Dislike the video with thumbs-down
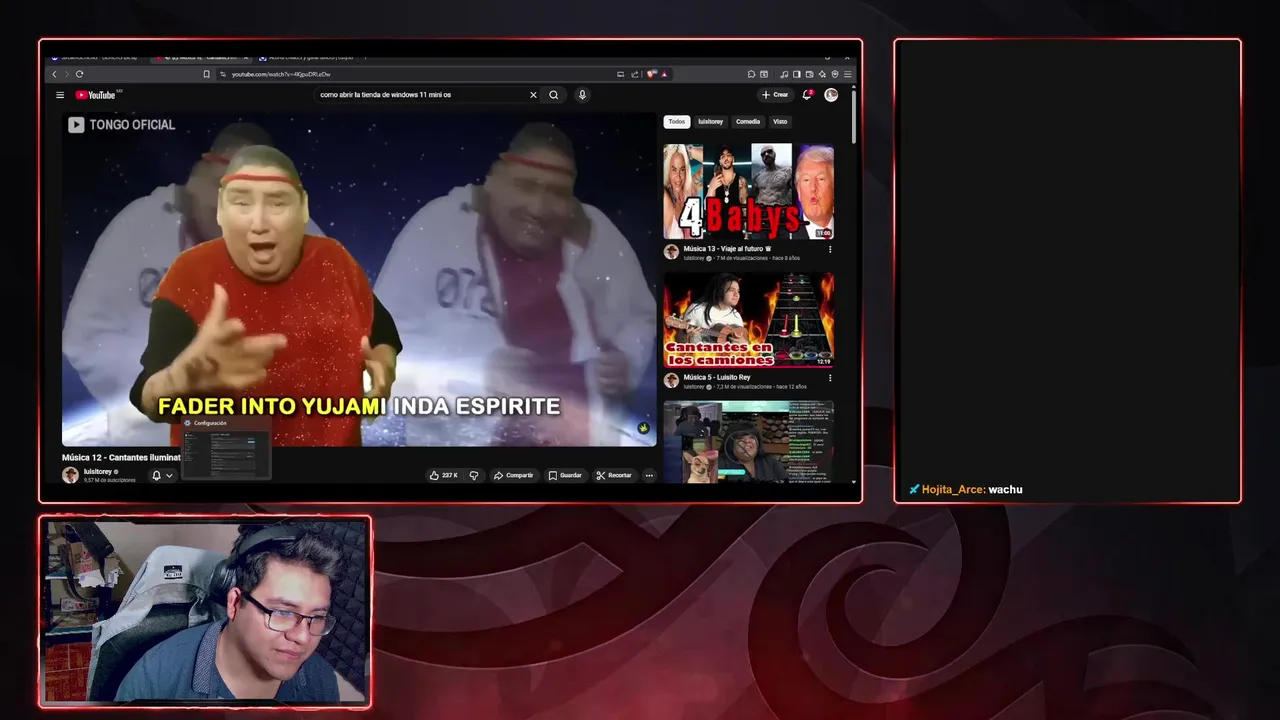 point(474,476)
